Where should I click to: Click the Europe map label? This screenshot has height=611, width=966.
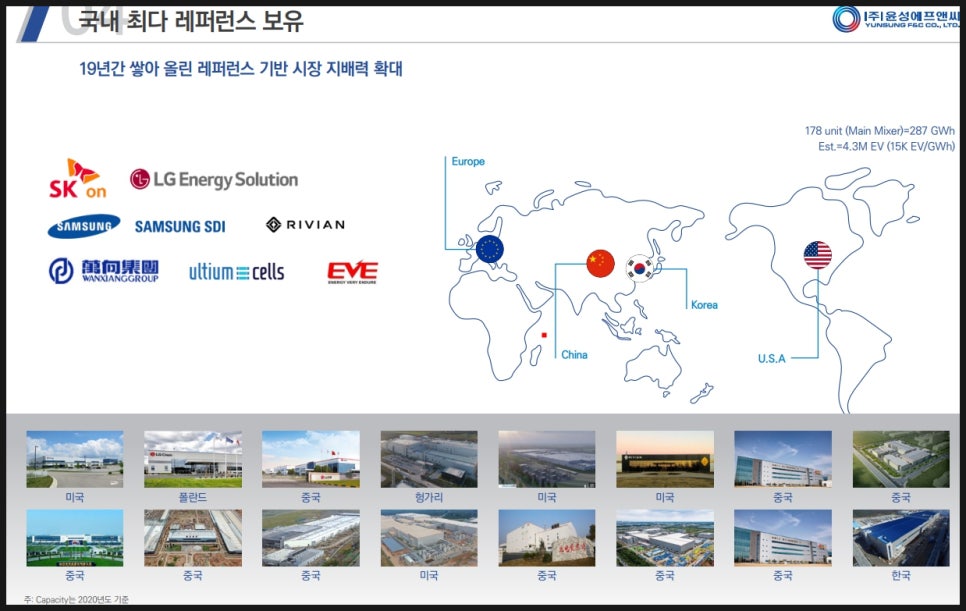click(x=468, y=161)
